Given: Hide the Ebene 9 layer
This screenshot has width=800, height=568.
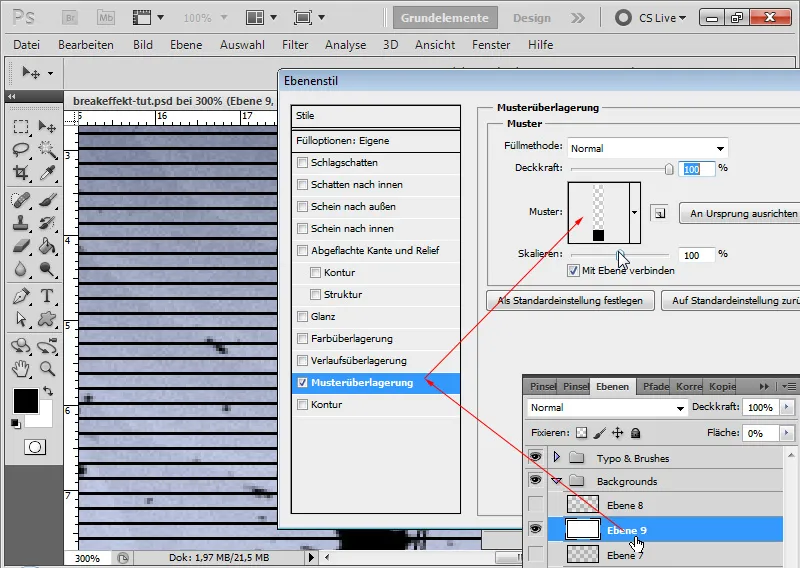Looking at the screenshot, I should (x=535, y=529).
